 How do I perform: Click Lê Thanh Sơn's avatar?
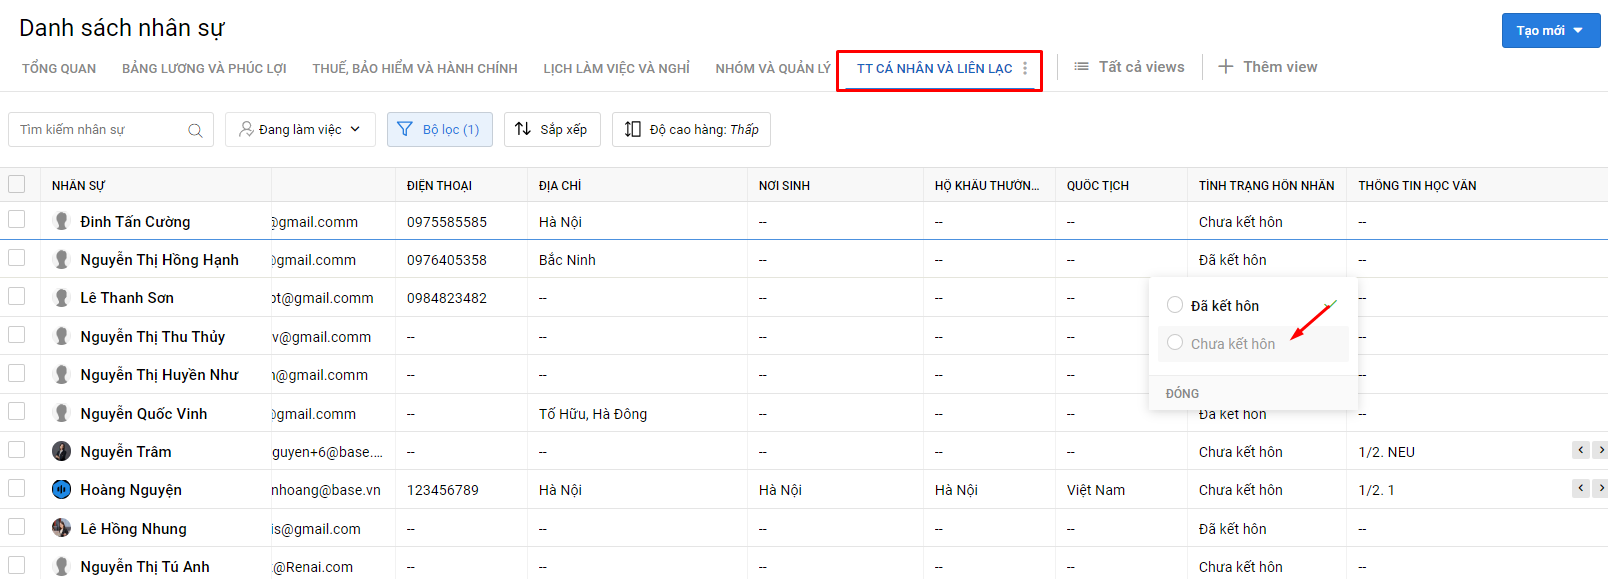click(x=61, y=298)
